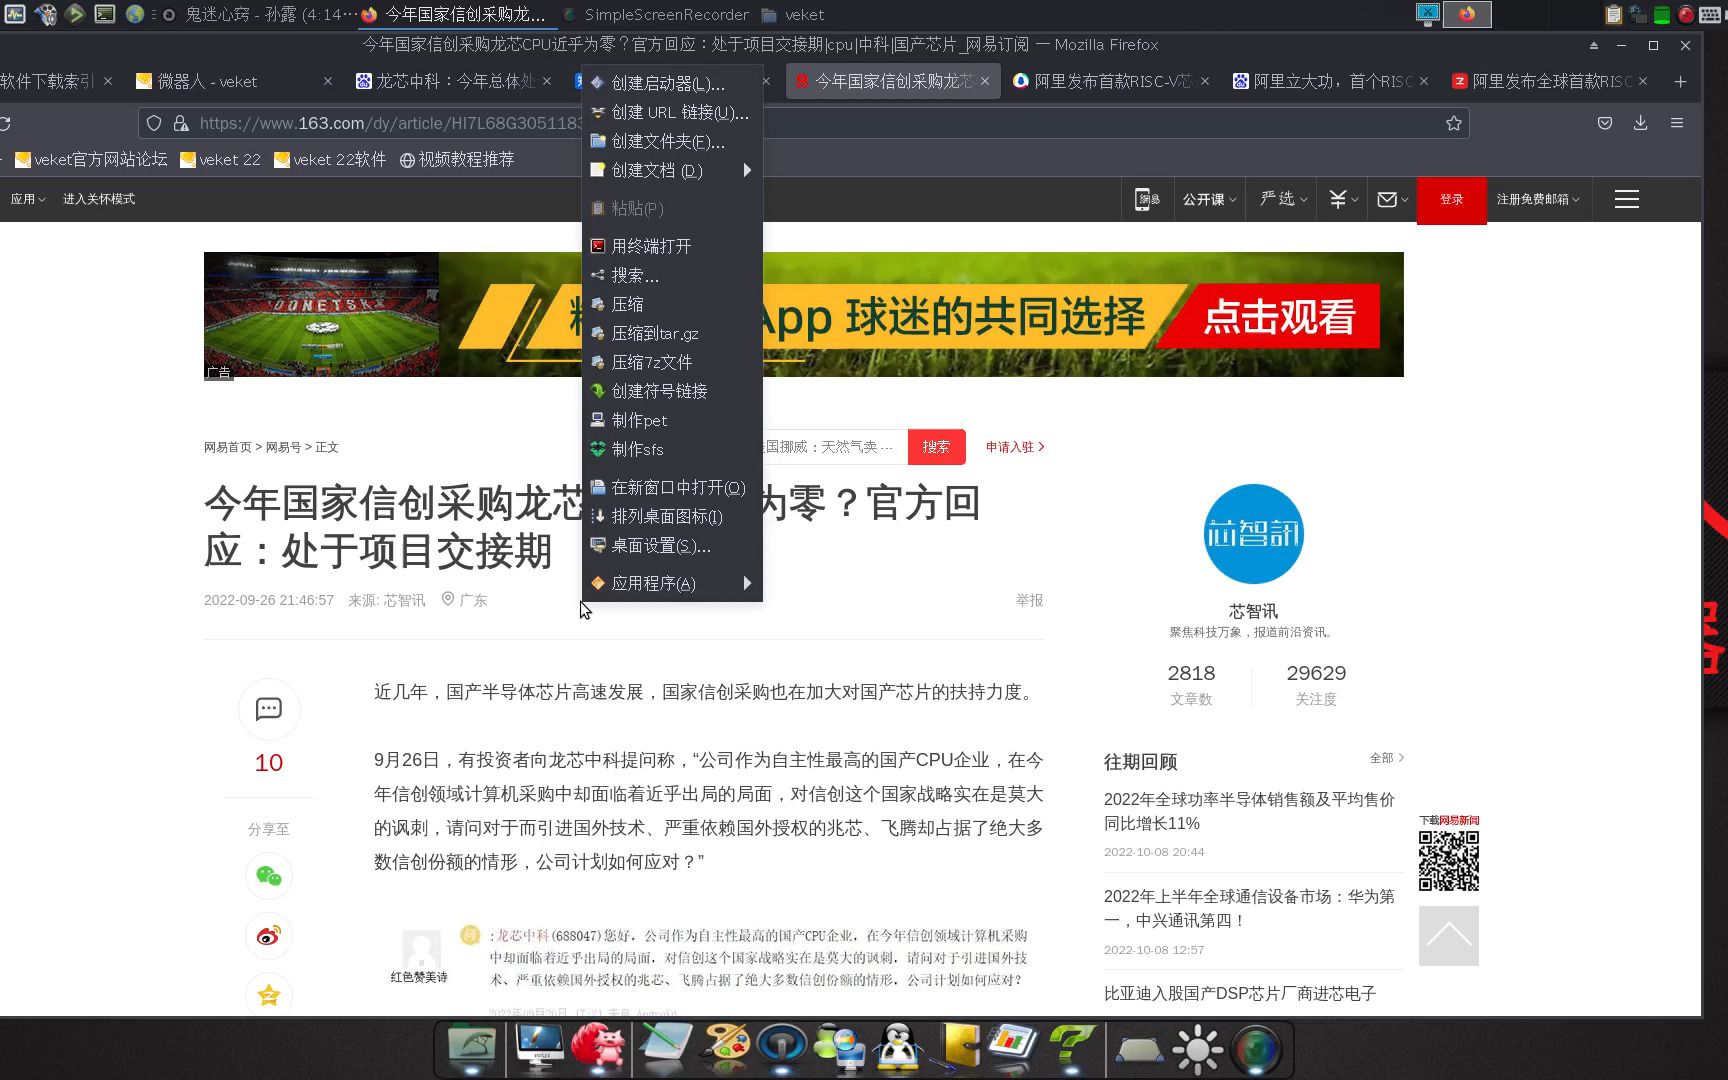Select 压缩7z文件 menu entry

tap(672, 362)
